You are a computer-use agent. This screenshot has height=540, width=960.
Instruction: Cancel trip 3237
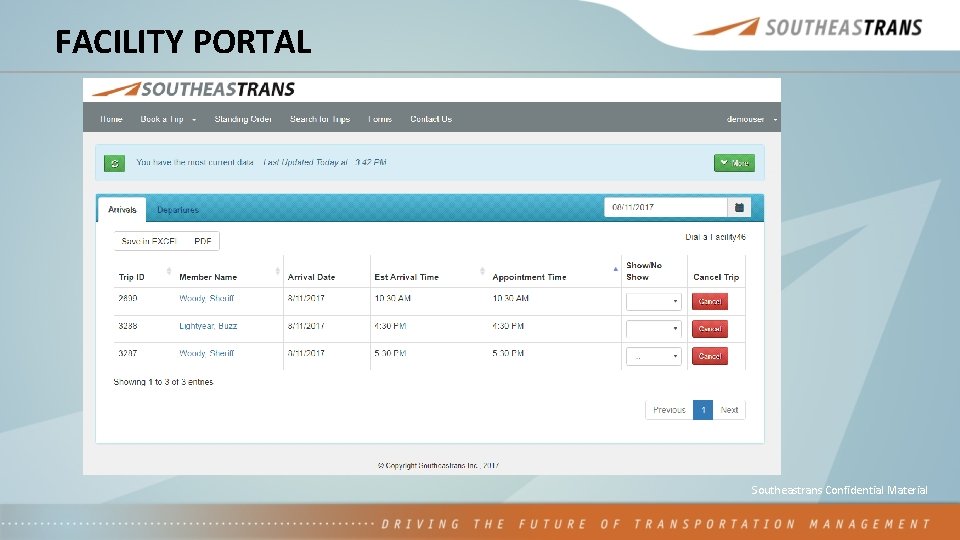tap(710, 356)
